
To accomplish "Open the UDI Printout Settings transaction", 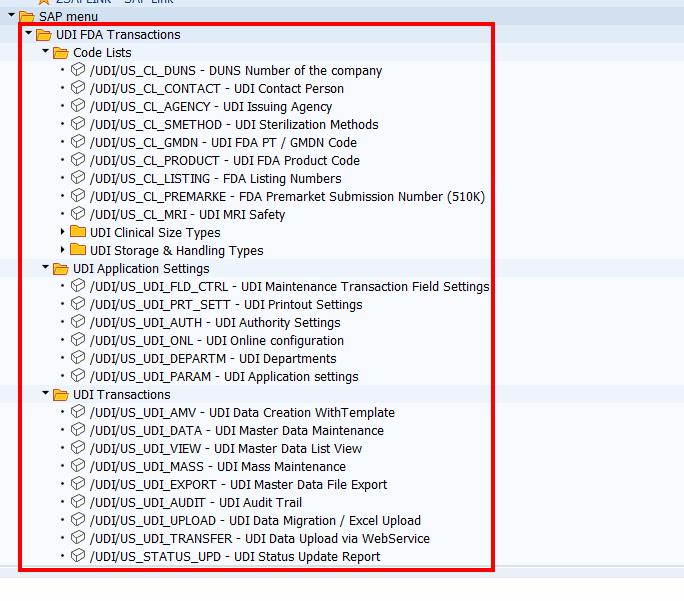I will (226, 304).
